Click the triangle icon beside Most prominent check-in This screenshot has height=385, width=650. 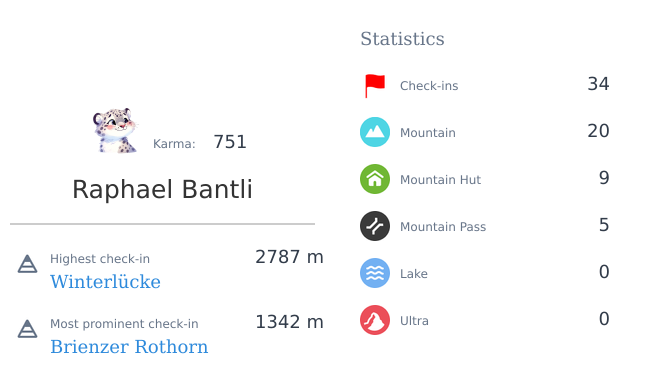click(x=27, y=329)
